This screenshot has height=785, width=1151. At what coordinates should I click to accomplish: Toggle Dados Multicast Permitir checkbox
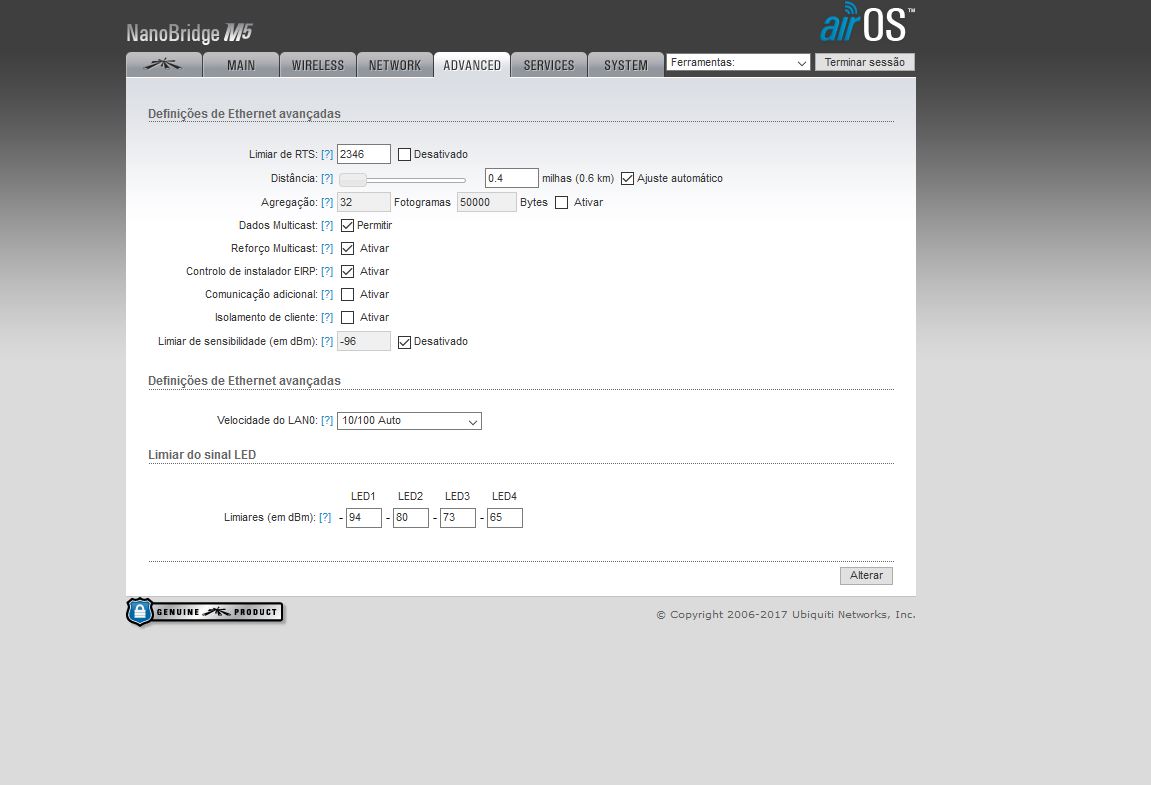click(x=348, y=225)
